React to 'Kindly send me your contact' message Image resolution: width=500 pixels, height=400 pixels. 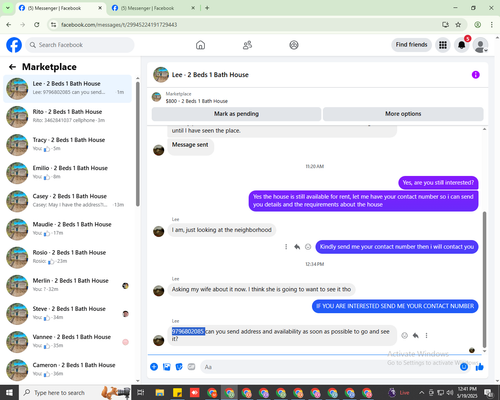pyautogui.click(x=308, y=247)
